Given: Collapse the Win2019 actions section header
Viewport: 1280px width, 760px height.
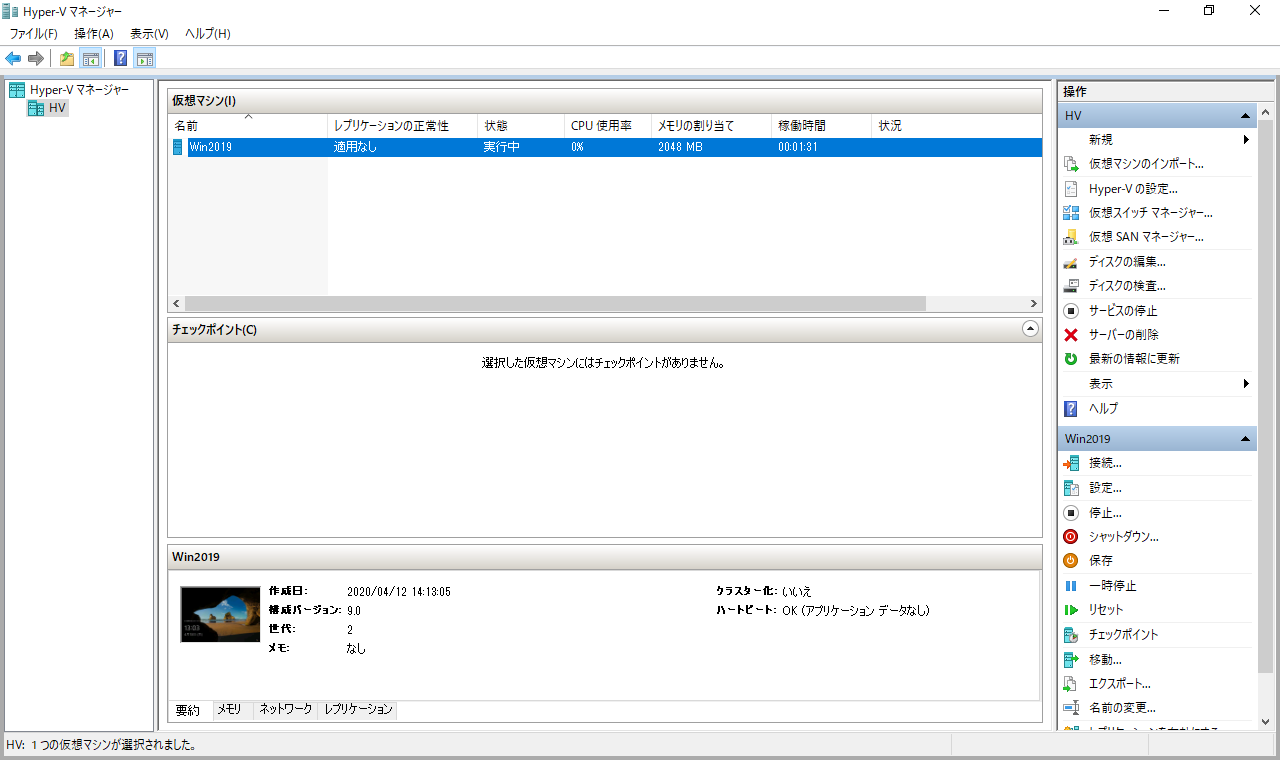Looking at the screenshot, I should pyautogui.click(x=1157, y=439).
